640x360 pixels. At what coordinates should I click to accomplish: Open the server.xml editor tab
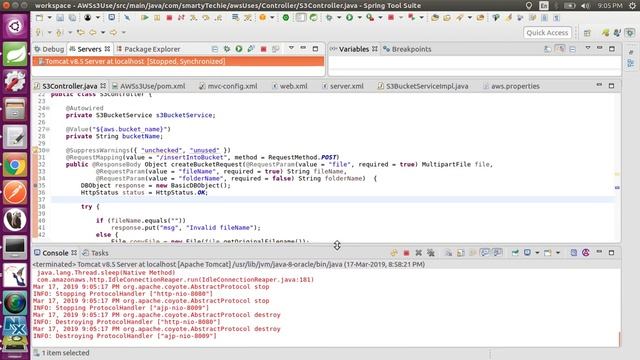(x=342, y=86)
